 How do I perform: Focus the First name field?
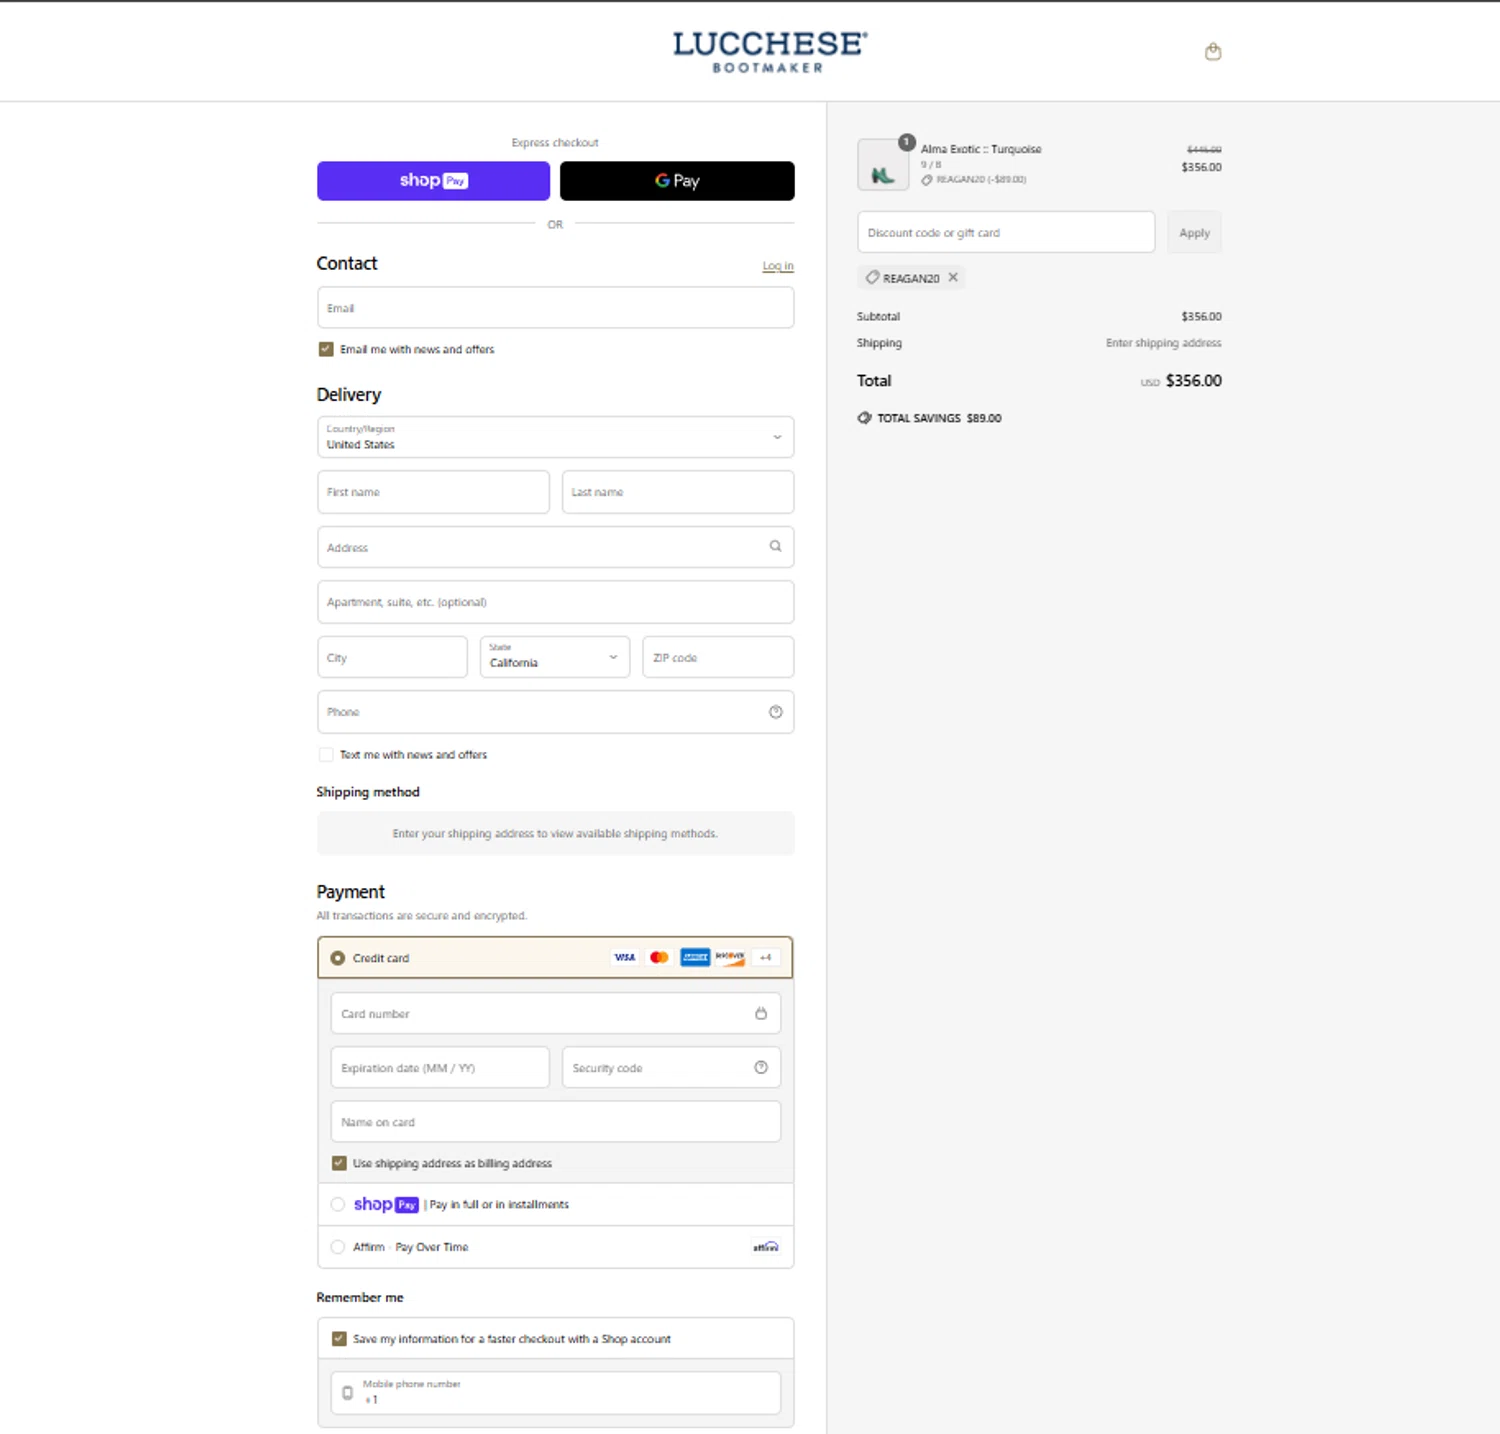click(x=433, y=492)
